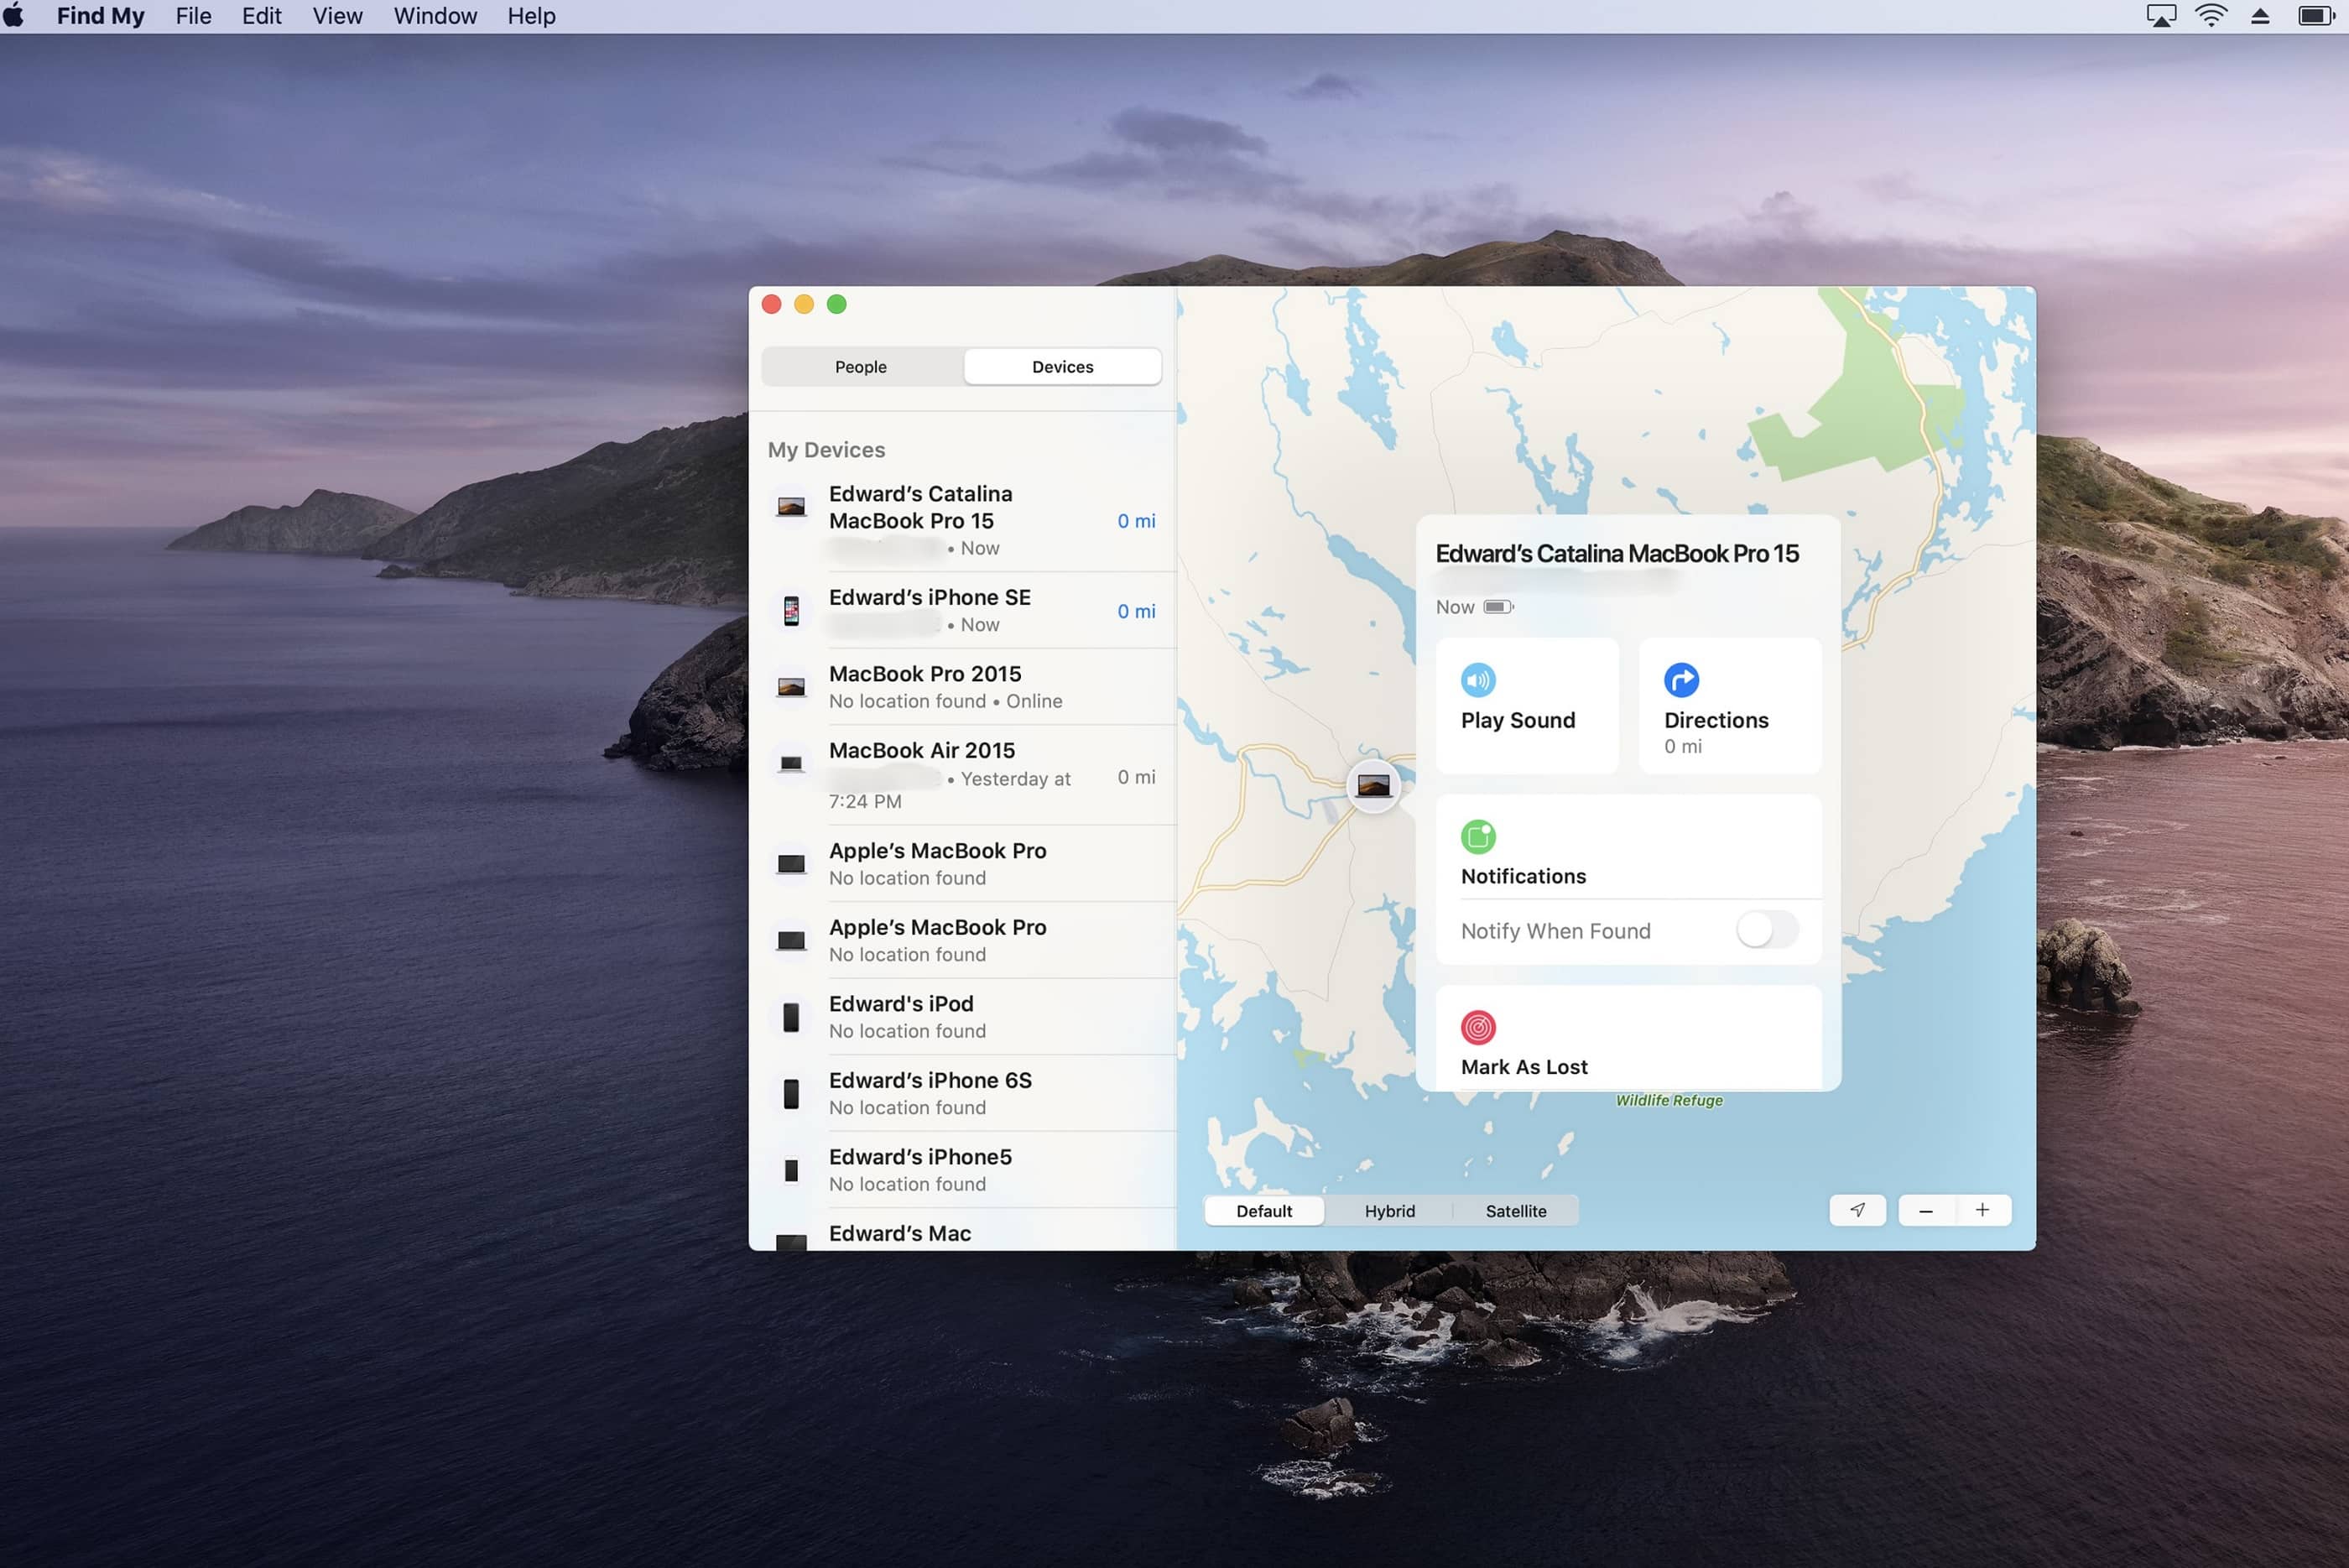Click the Edward's iPod device icon

791,1017
